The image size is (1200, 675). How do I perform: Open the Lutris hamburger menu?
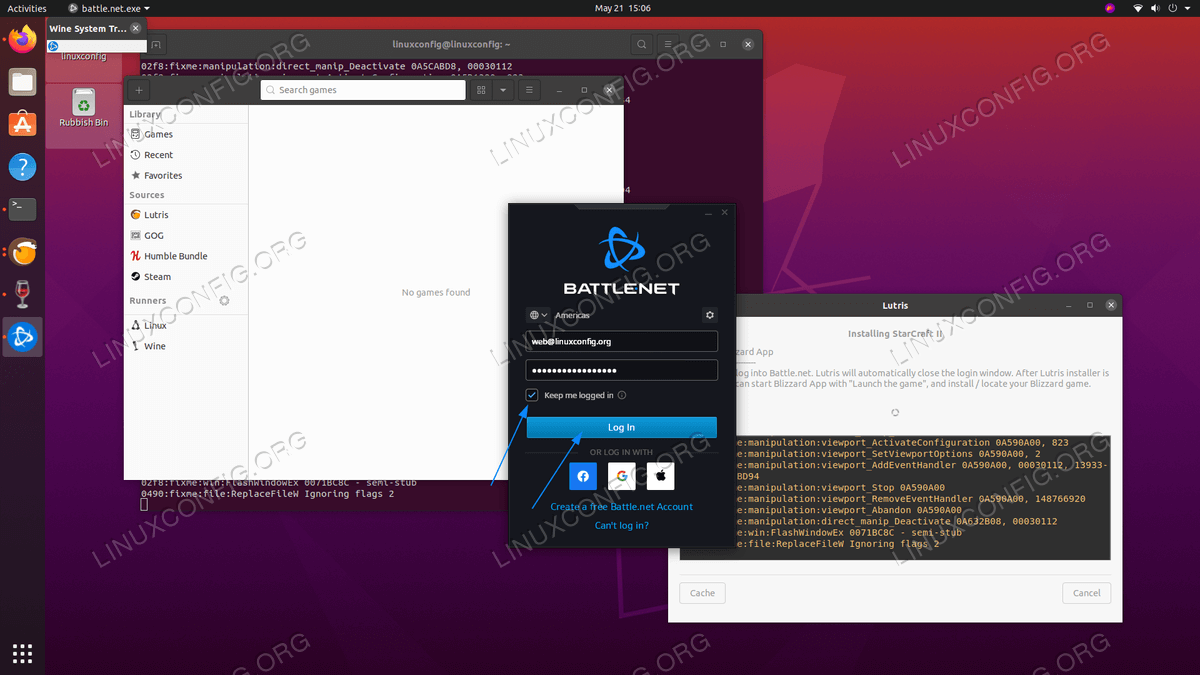click(529, 90)
